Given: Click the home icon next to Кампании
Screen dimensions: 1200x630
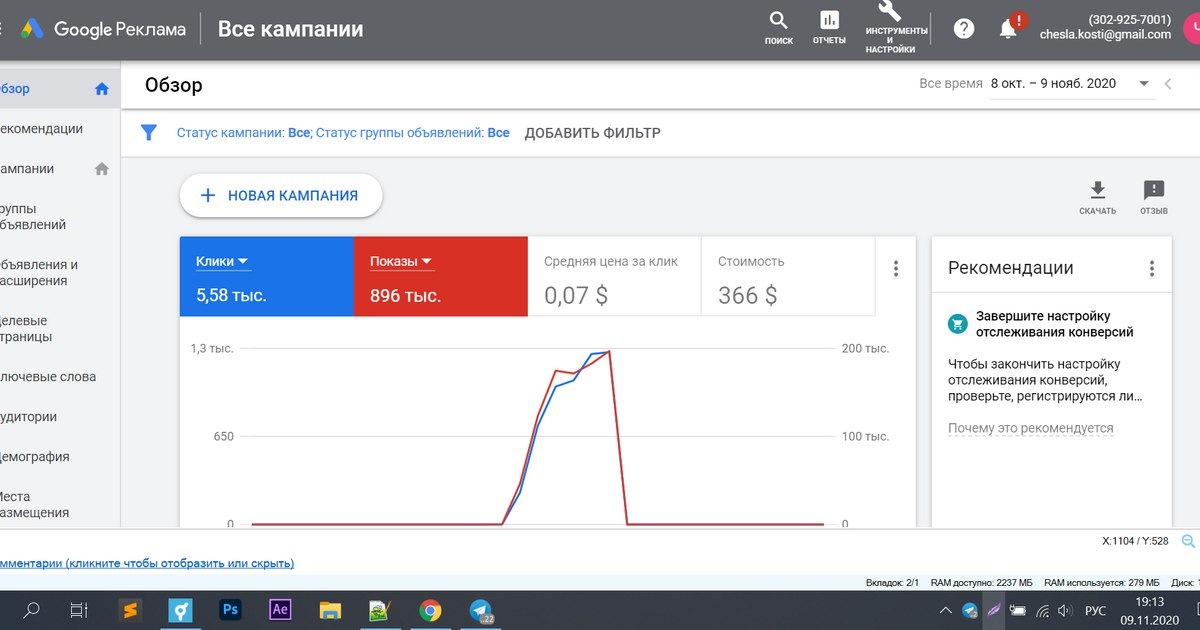Looking at the screenshot, I should pos(101,169).
